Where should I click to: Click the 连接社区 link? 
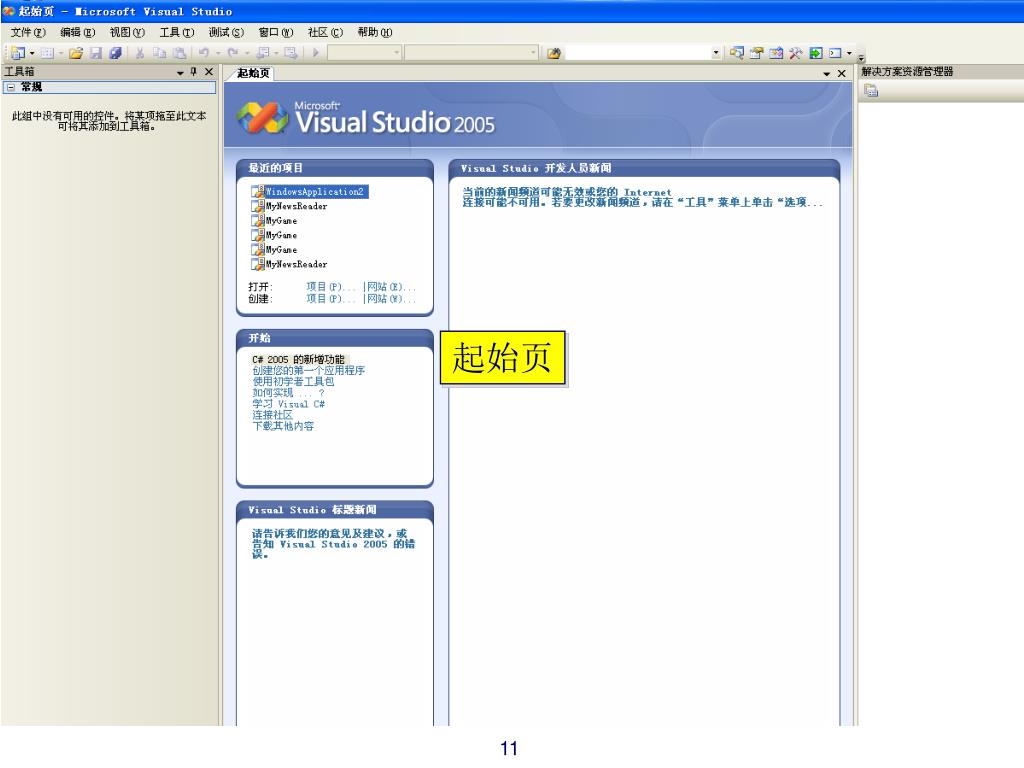click(x=272, y=415)
